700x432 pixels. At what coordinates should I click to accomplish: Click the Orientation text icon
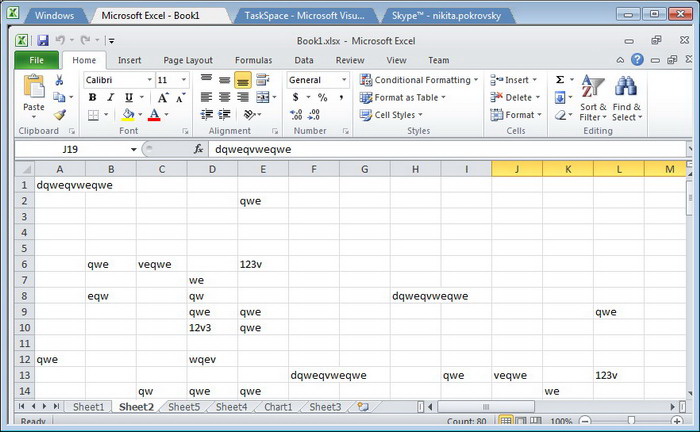point(249,115)
